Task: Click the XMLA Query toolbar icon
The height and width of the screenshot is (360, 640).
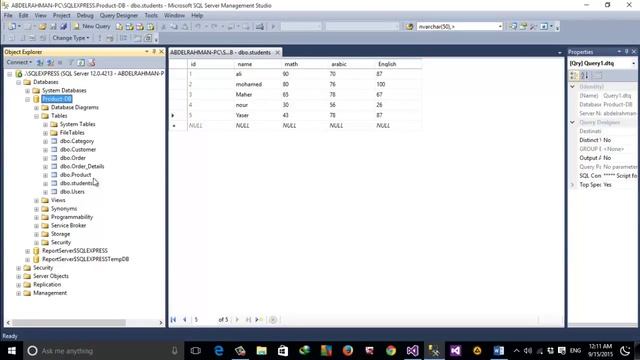Action: (151, 27)
